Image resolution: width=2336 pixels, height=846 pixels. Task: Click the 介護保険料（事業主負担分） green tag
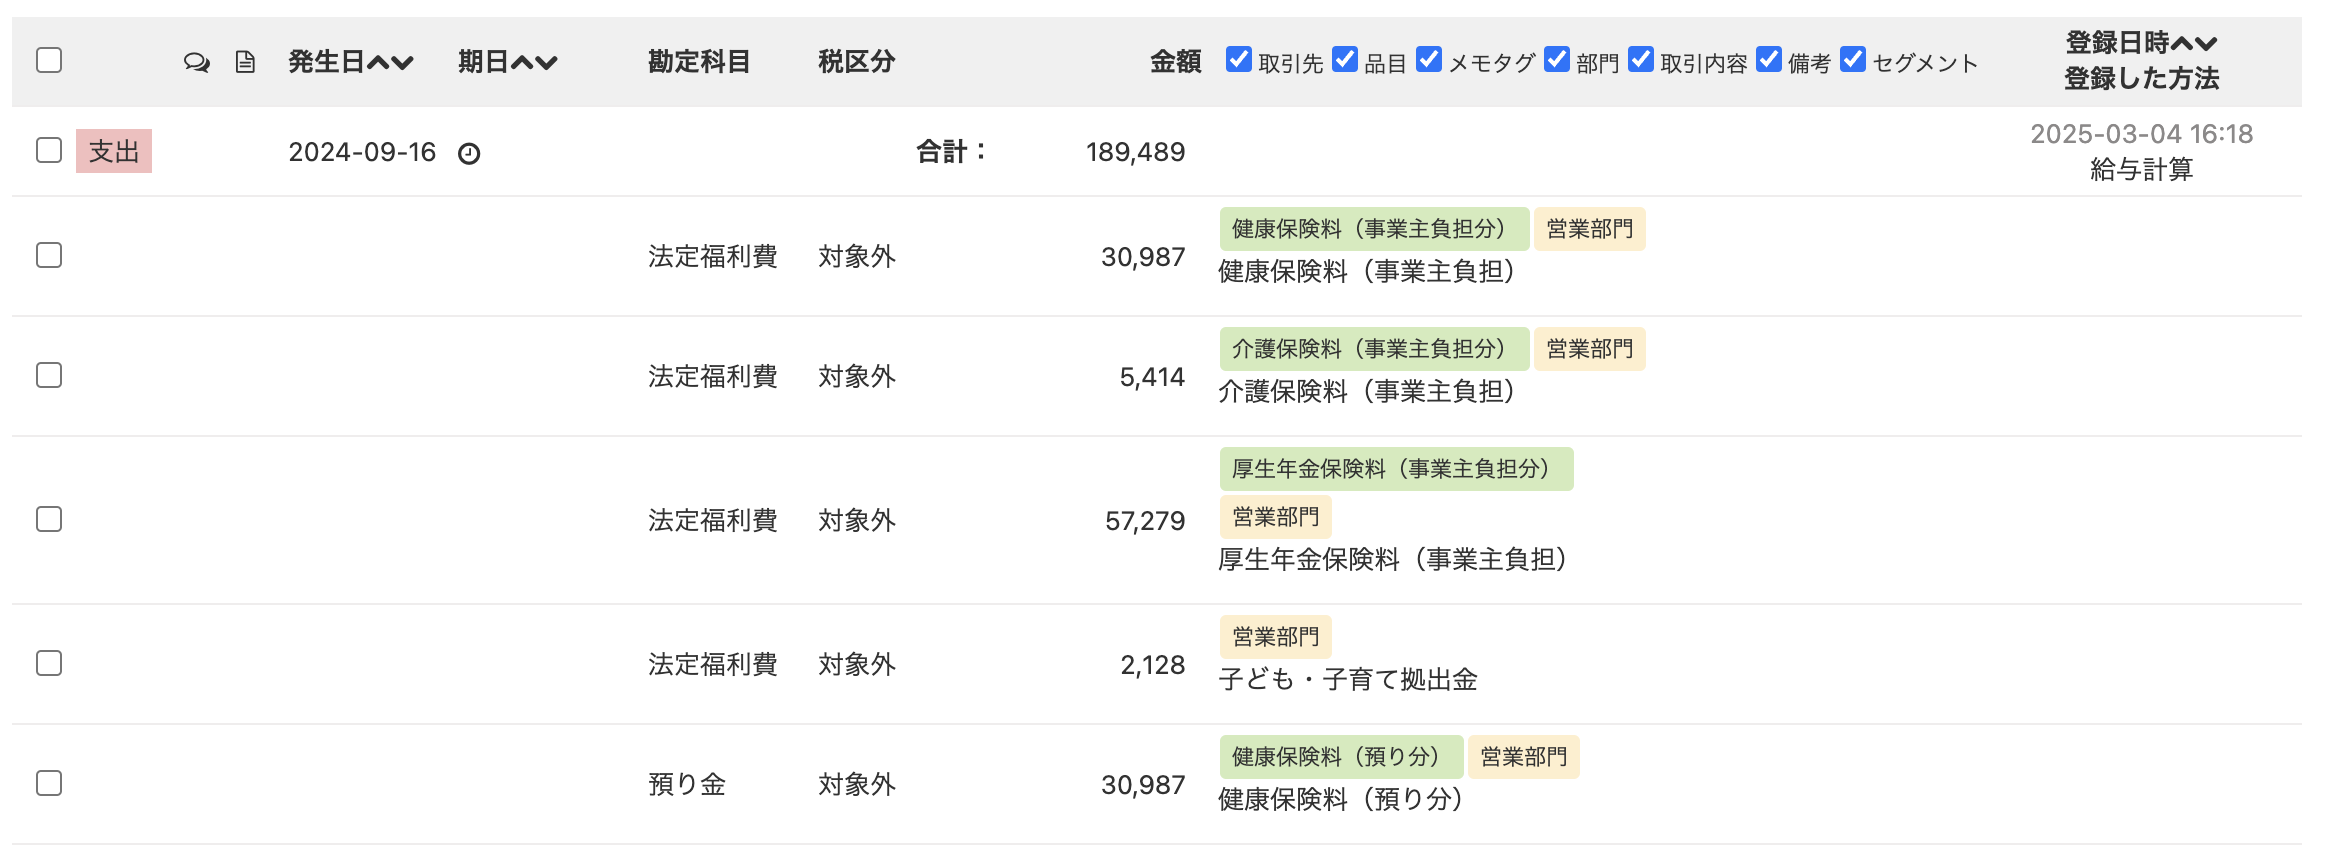coord(1374,349)
